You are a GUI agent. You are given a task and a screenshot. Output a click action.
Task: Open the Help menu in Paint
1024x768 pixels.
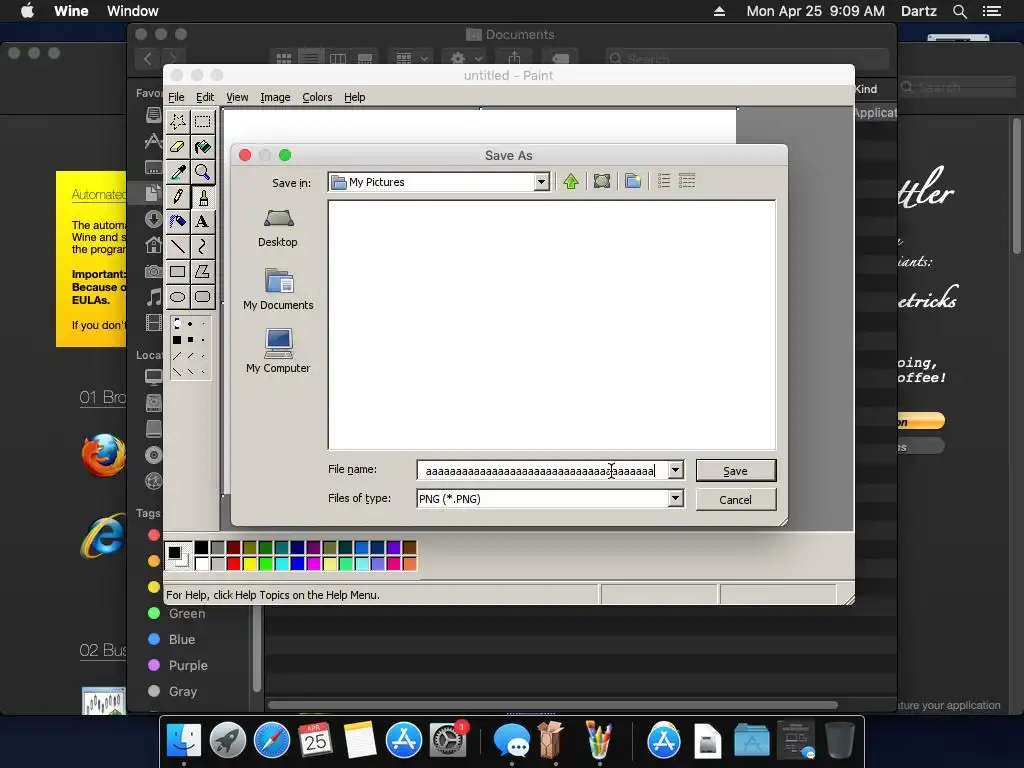[355, 97]
